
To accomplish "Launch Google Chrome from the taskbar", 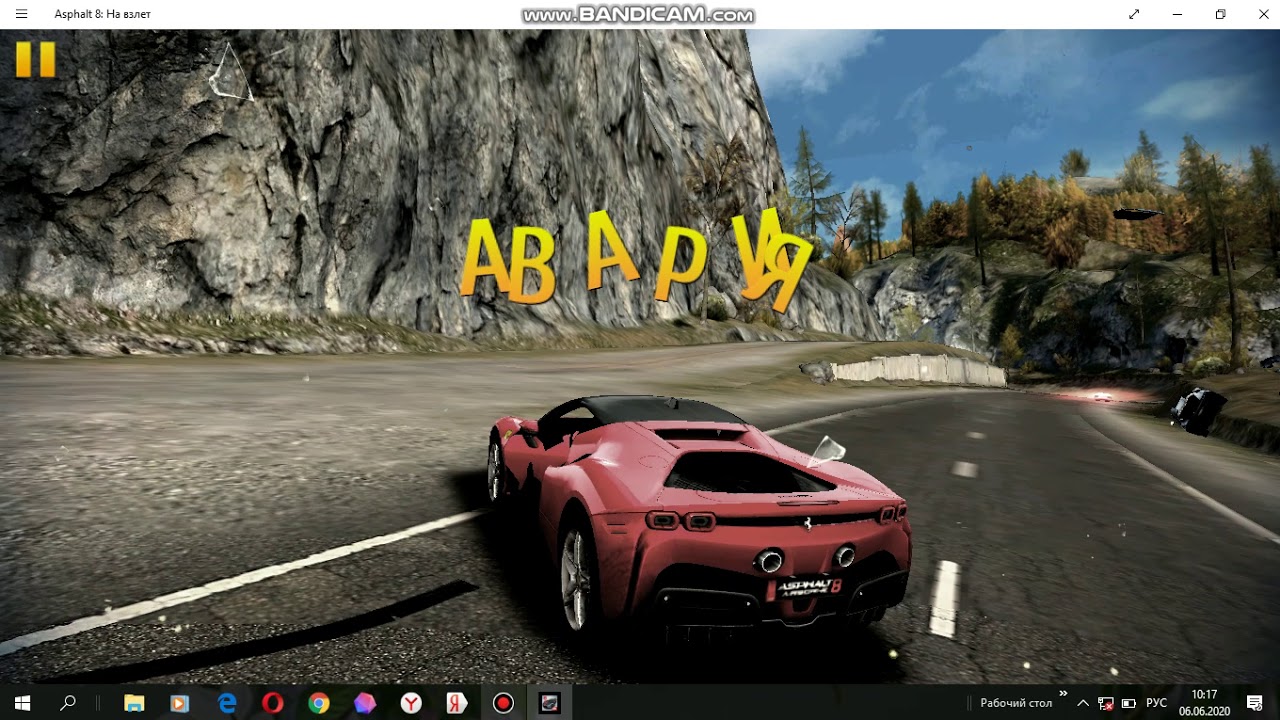I will tap(319, 703).
